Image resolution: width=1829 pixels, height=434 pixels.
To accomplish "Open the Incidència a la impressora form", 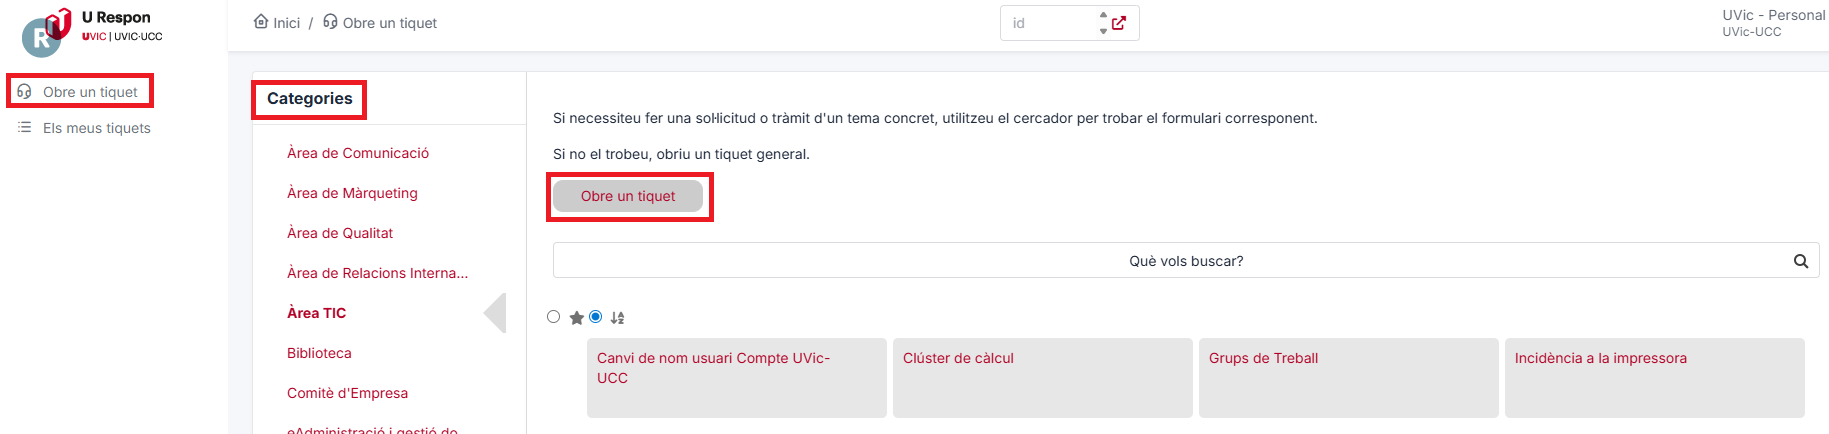I will 1655,377.
